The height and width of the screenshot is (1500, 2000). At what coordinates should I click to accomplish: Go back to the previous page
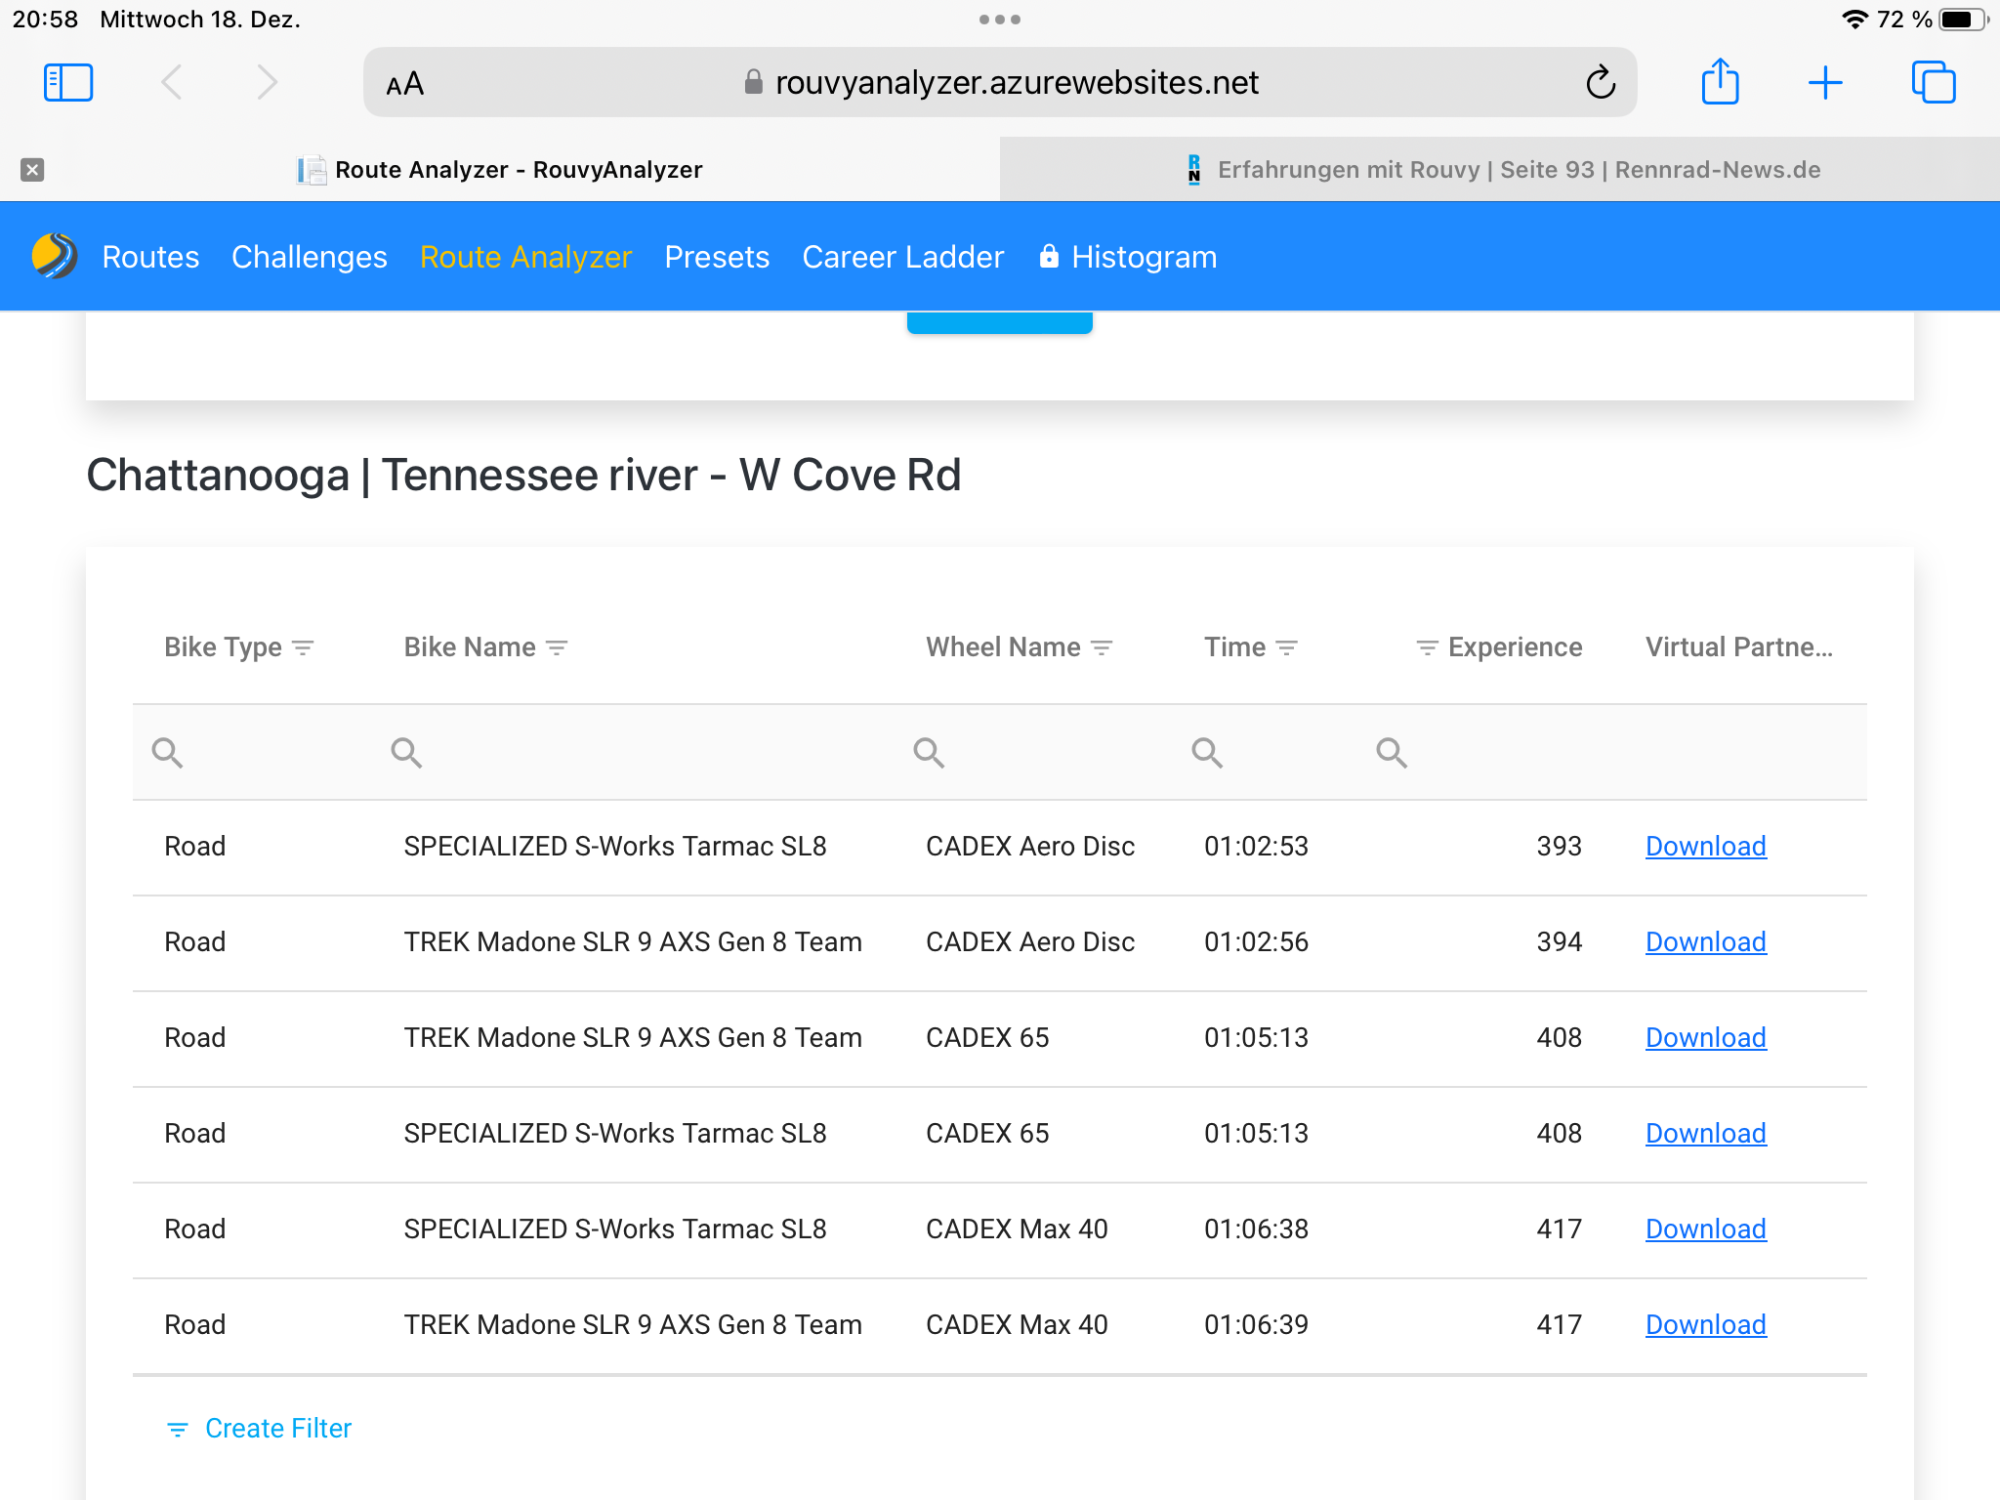click(x=172, y=82)
